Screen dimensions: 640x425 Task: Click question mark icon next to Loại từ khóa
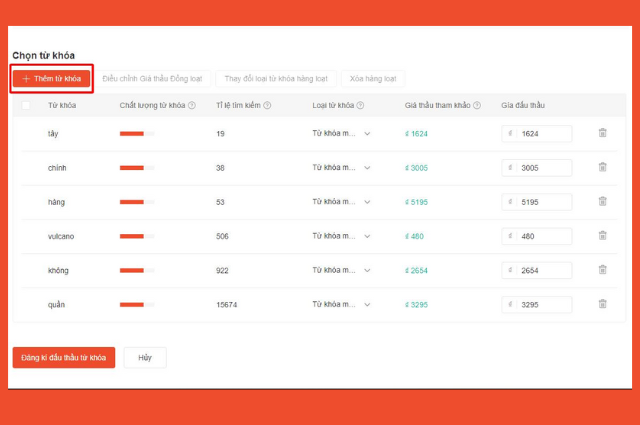360,105
